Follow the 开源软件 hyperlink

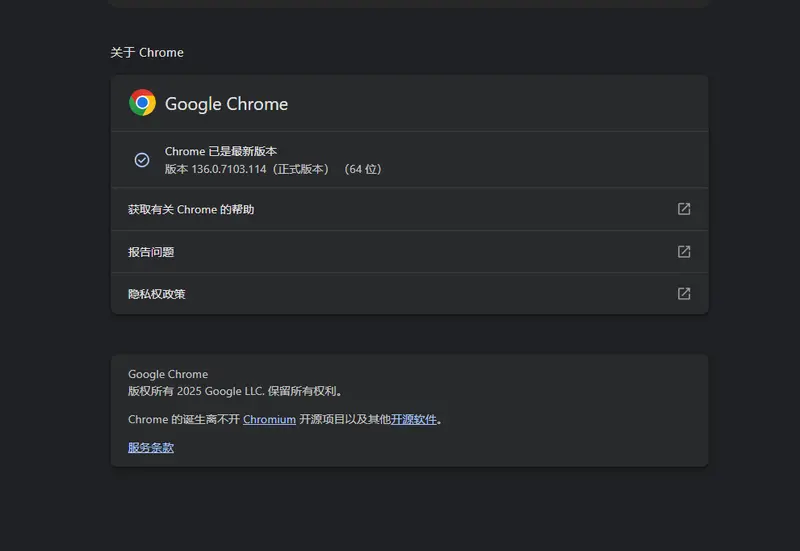click(x=414, y=419)
